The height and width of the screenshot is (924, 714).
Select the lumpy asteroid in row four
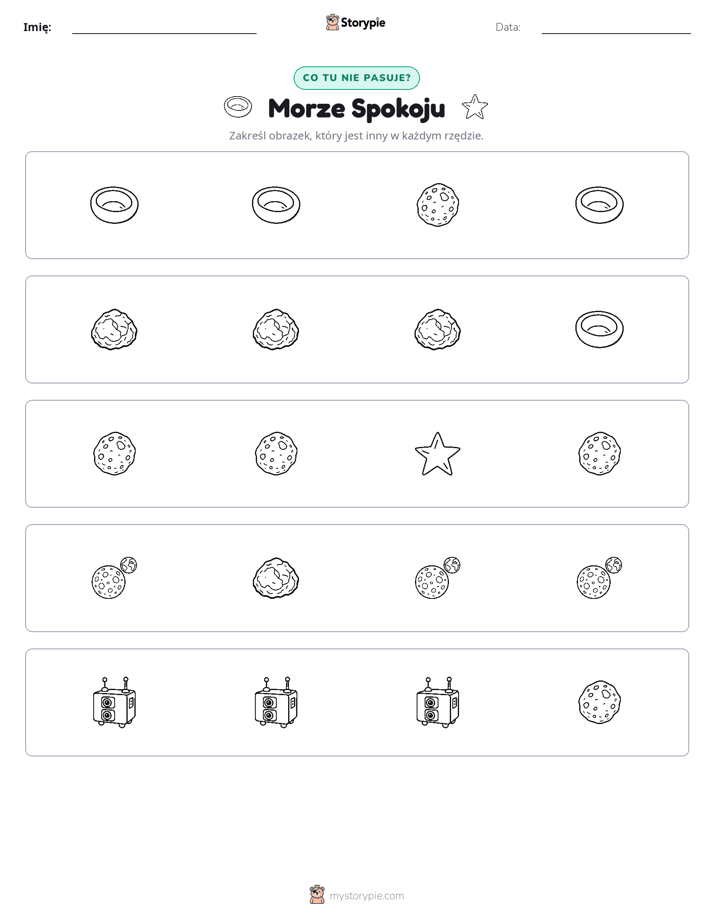pos(276,578)
